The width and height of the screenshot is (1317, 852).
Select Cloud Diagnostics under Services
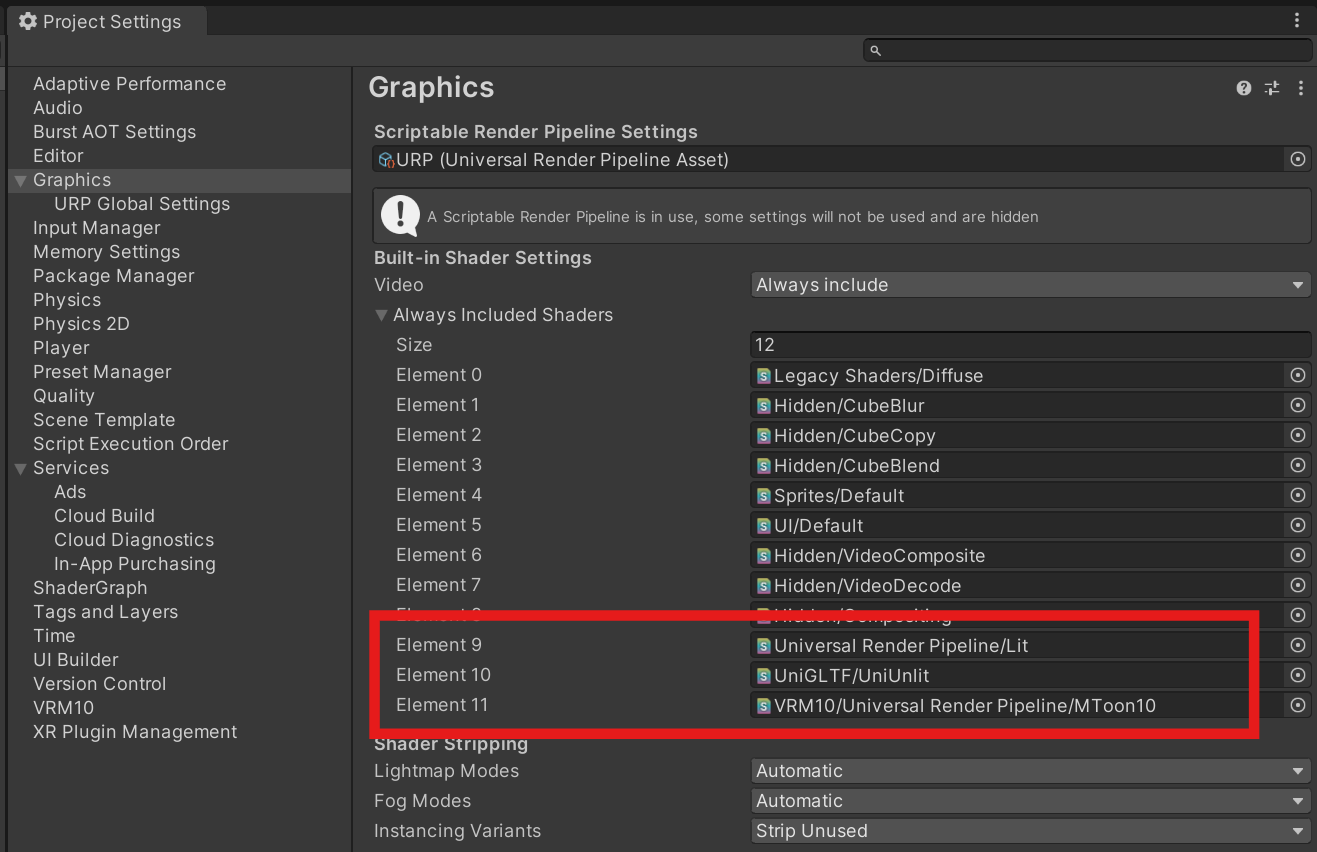134,540
